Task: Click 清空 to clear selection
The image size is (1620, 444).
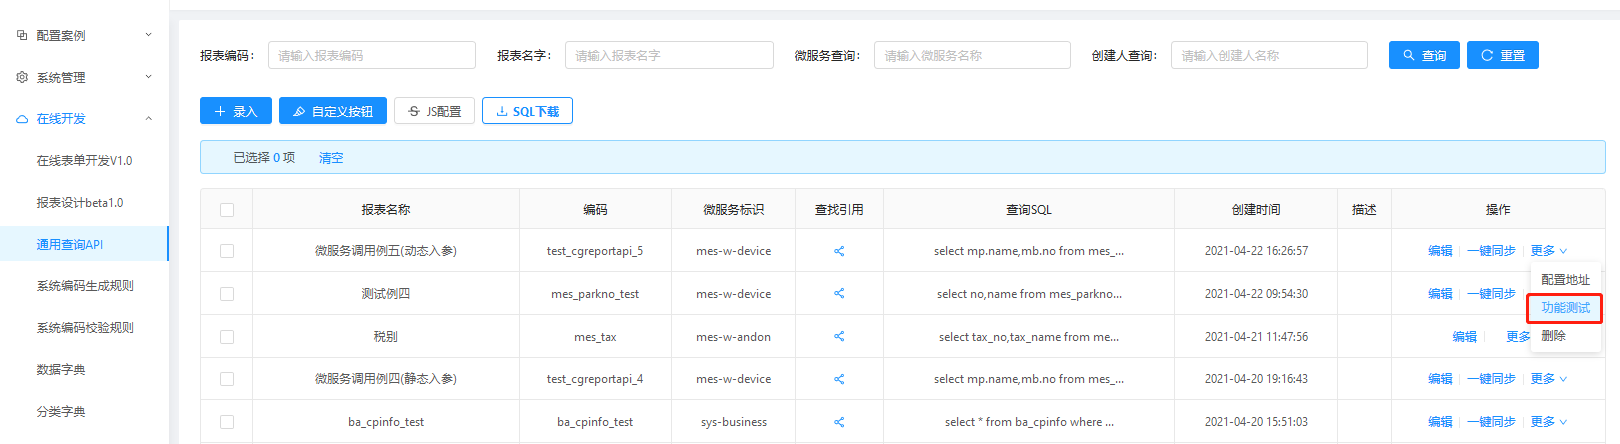Action: pos(331,158)
